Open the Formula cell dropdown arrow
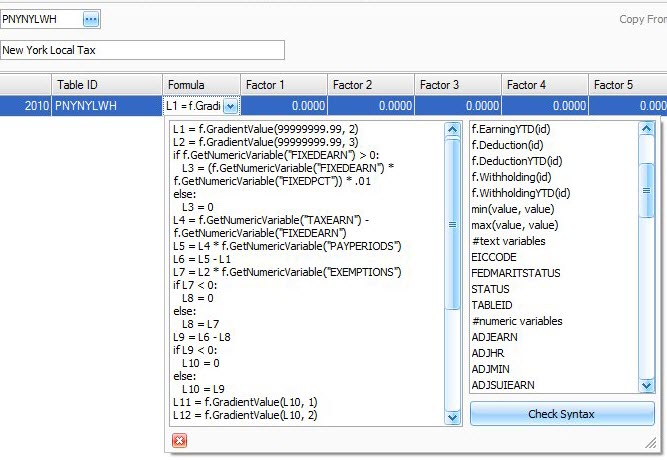The width and height of the screenshot is (667, 460). point(230,105)
